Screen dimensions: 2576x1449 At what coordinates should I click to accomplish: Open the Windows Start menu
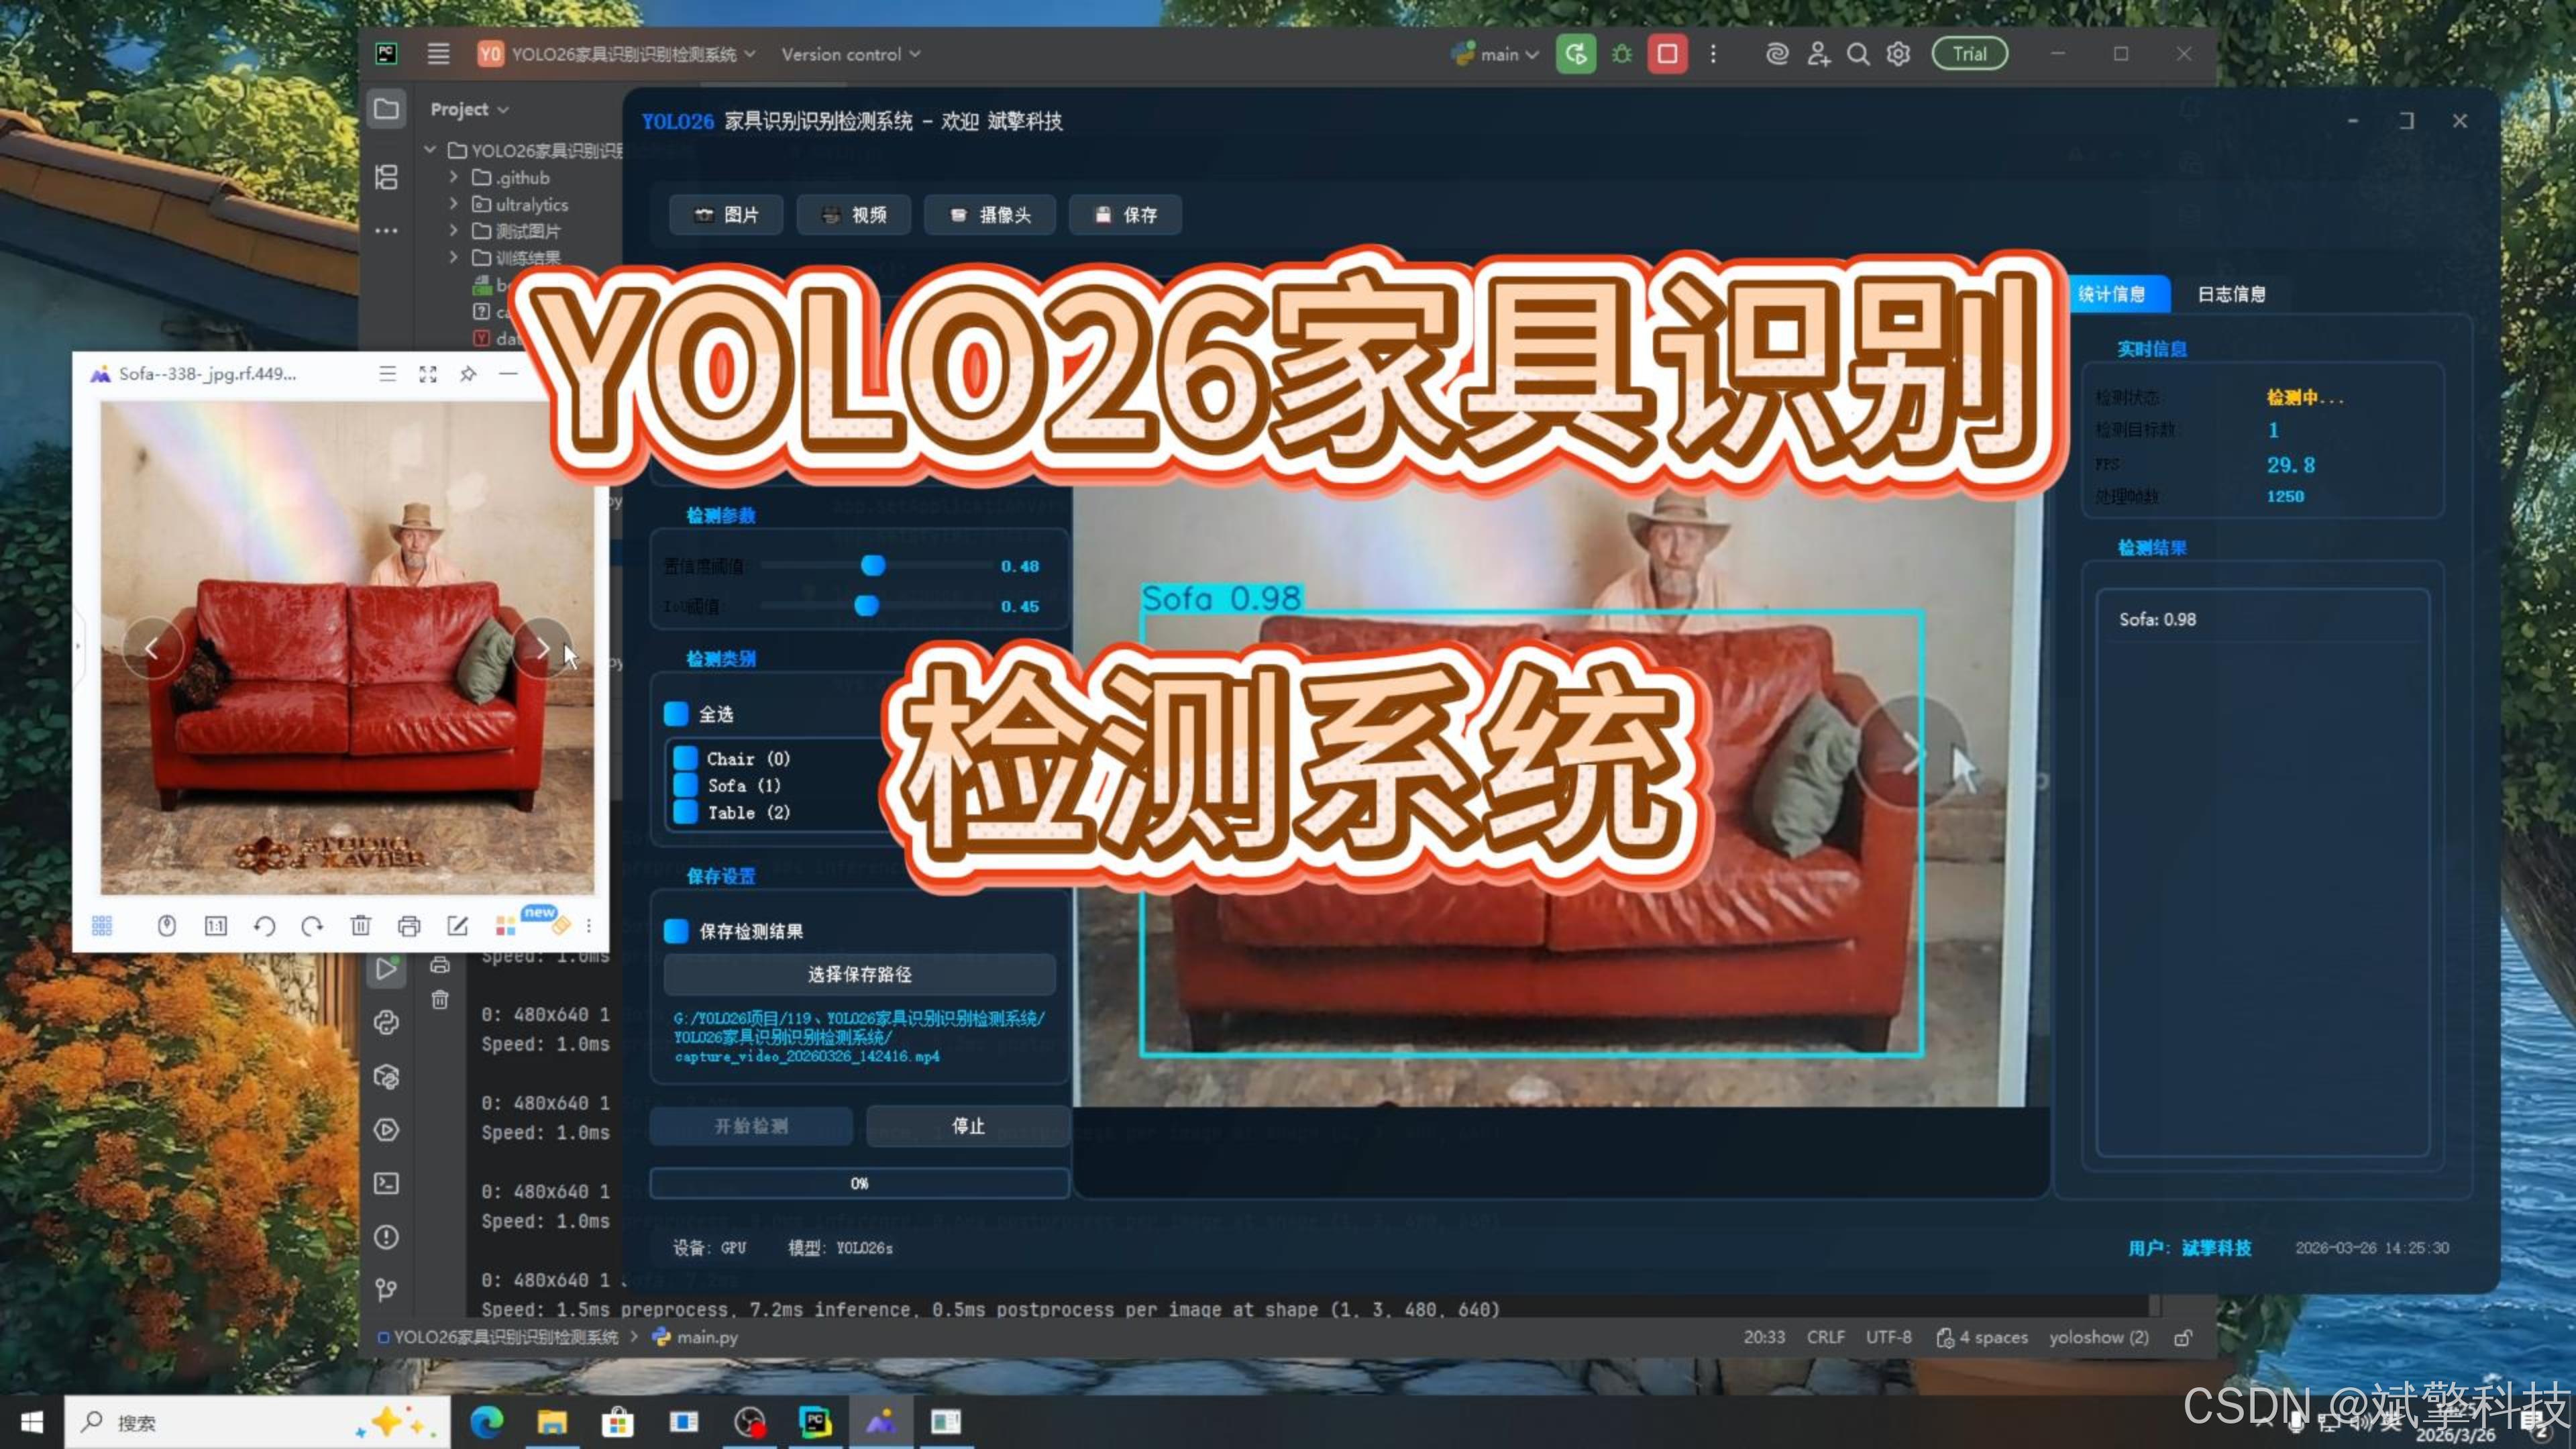[x=31, y=1422]
